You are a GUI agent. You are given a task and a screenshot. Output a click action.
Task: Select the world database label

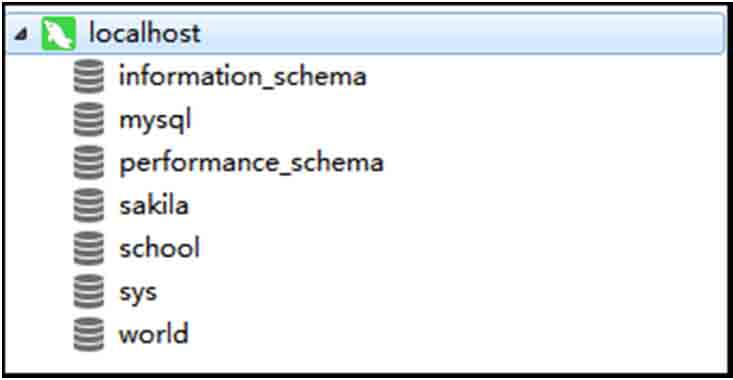(154, 334)
